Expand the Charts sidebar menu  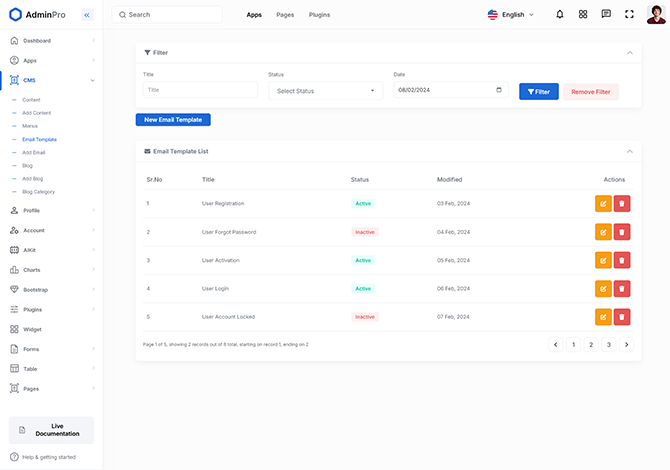coord(51,270)
